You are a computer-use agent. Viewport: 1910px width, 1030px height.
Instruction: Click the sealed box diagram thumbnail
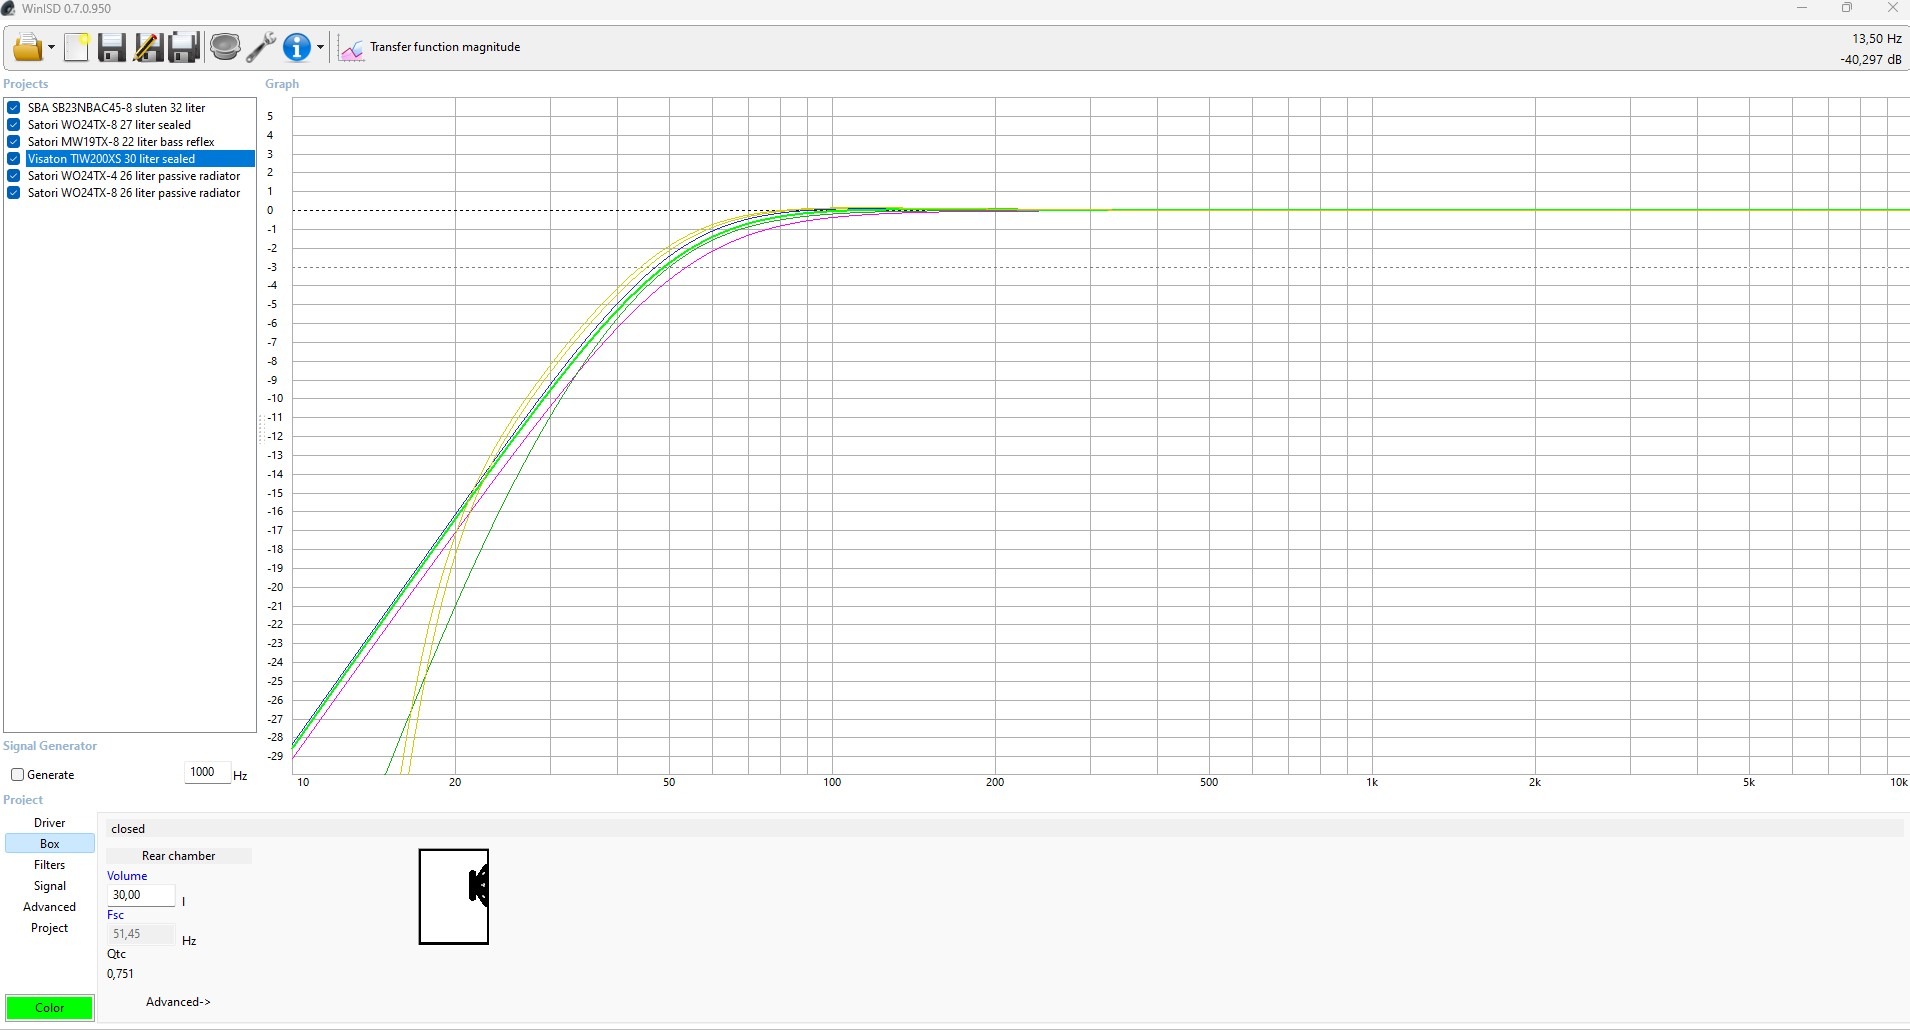click(x=454, y=896)
